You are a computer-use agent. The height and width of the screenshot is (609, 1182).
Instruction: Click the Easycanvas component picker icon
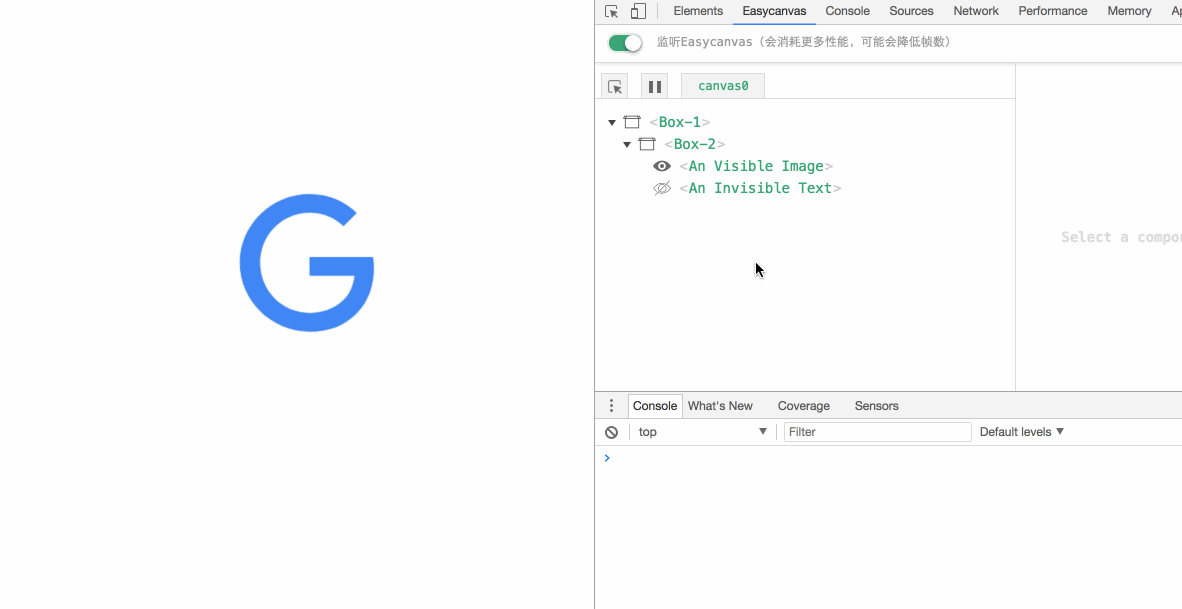pyautogui.click(x=615, y=86)
